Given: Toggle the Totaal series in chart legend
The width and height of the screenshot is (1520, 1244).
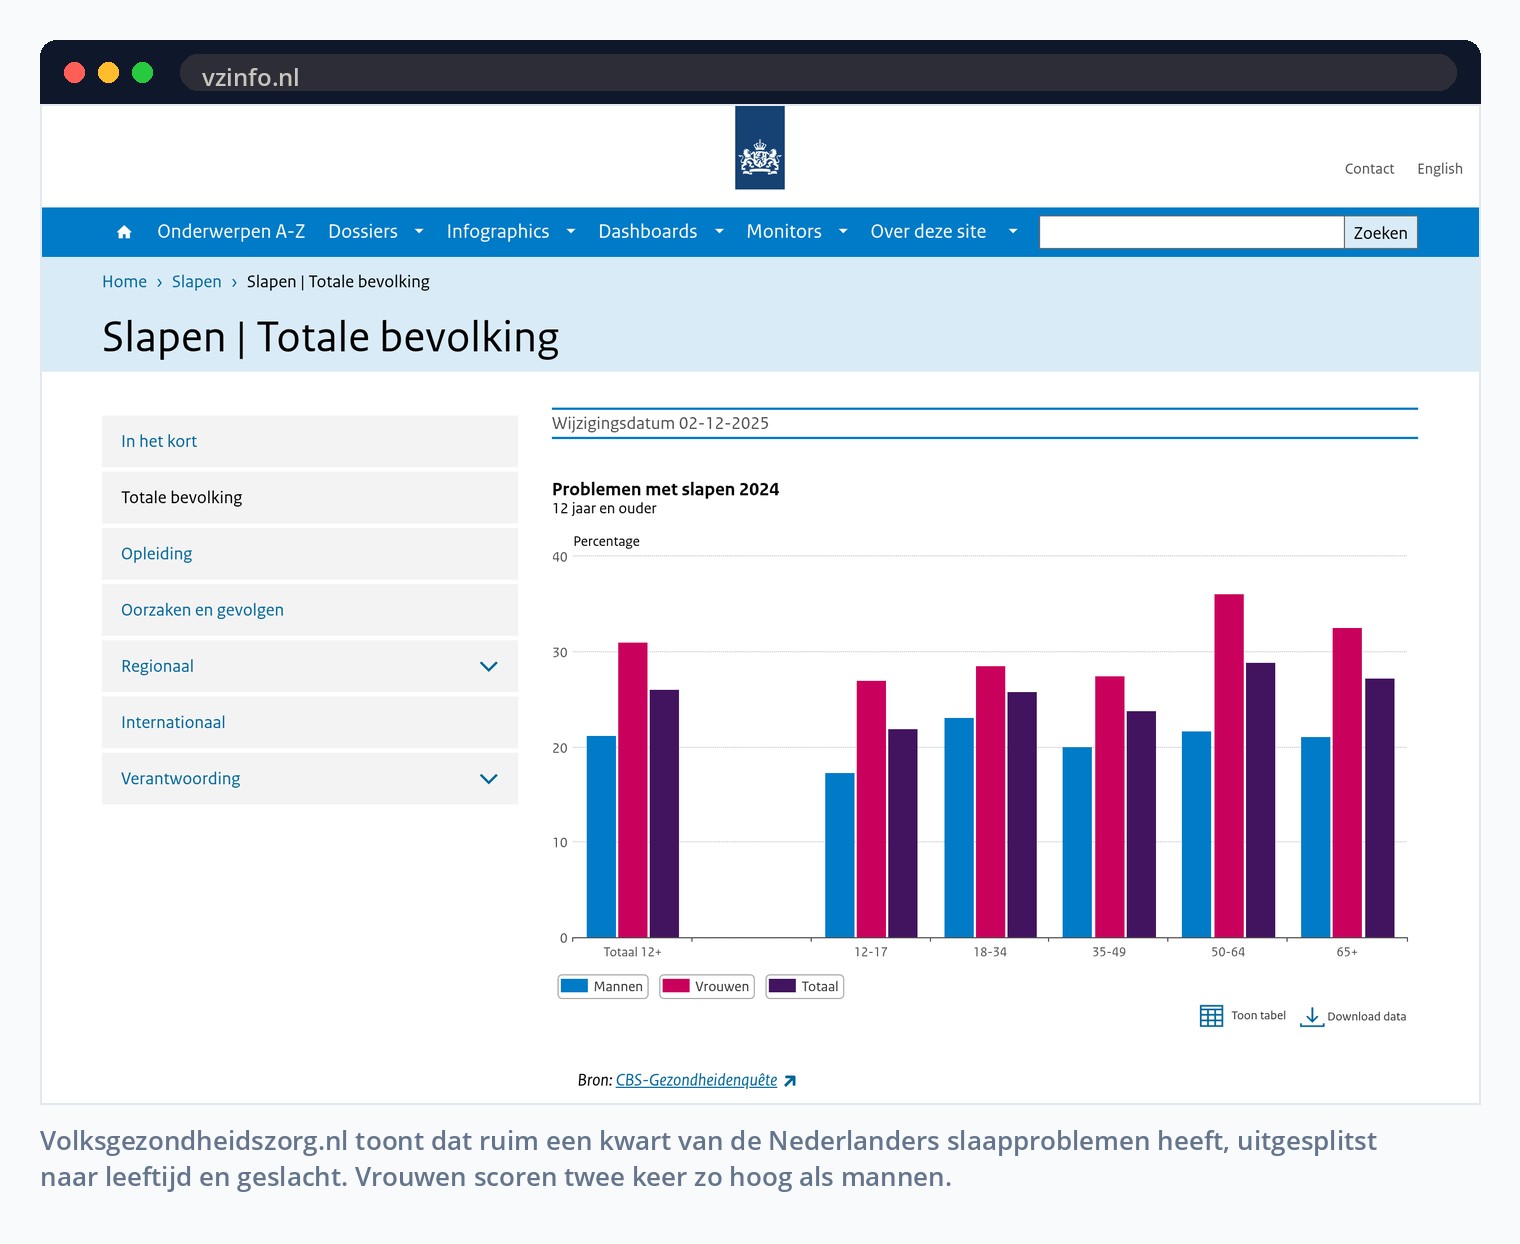Looking at the screenshot, I should click(805, 987).
